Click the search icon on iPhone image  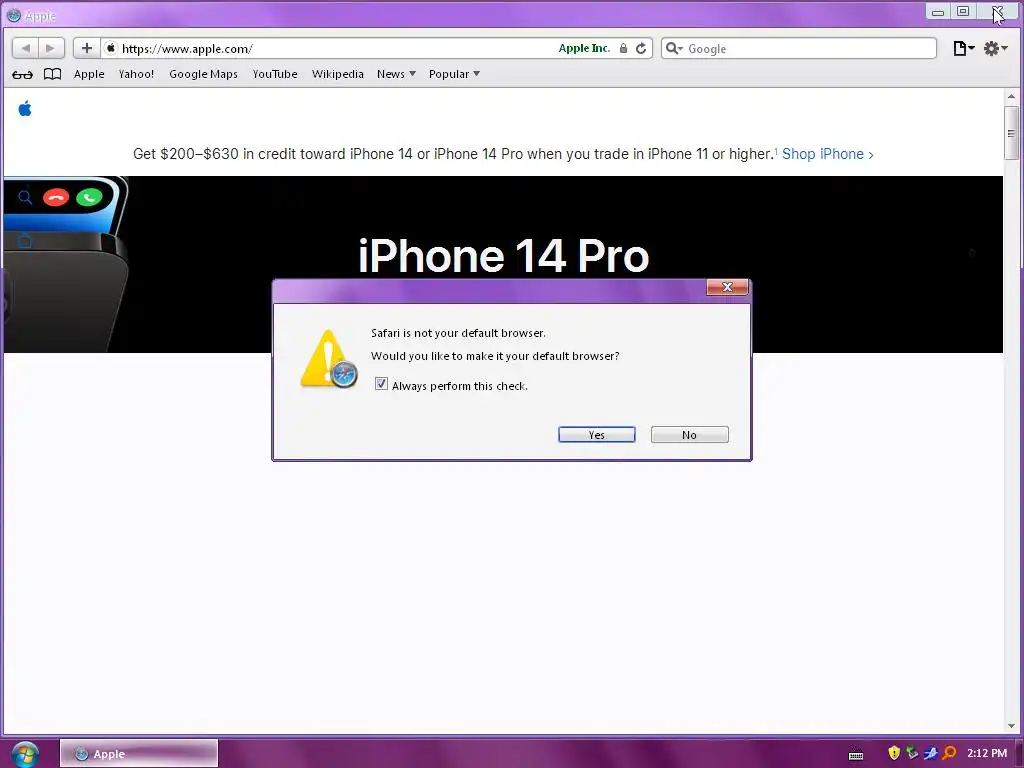25,197
